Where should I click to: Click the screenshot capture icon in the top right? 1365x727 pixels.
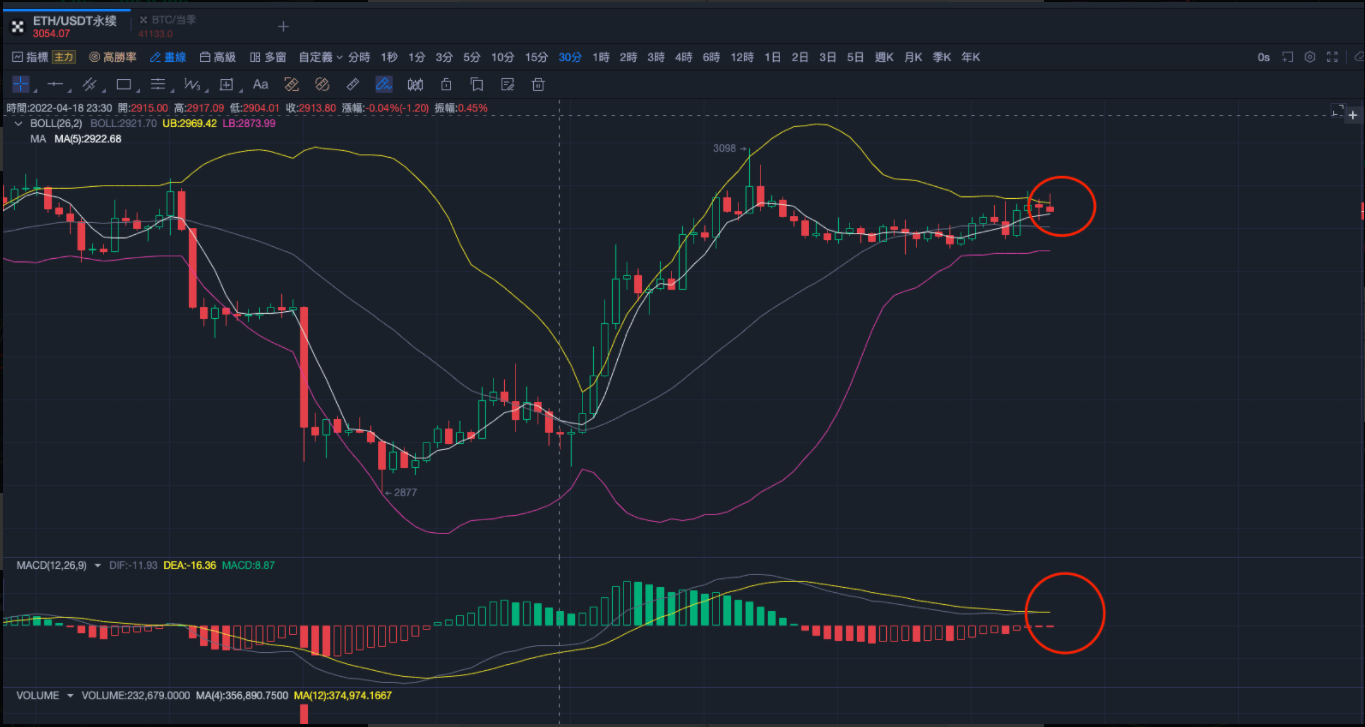pos(1288,57)
